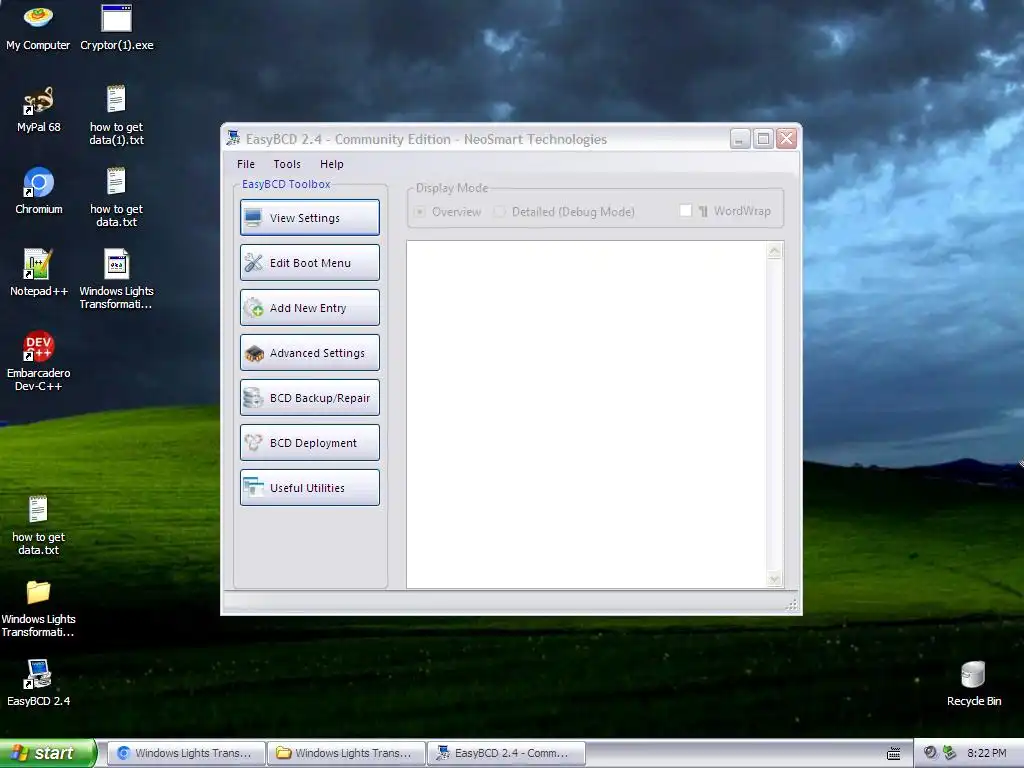Go to Add New Entry
Viewport: 1024px width, 768px height.
point(310,308)
